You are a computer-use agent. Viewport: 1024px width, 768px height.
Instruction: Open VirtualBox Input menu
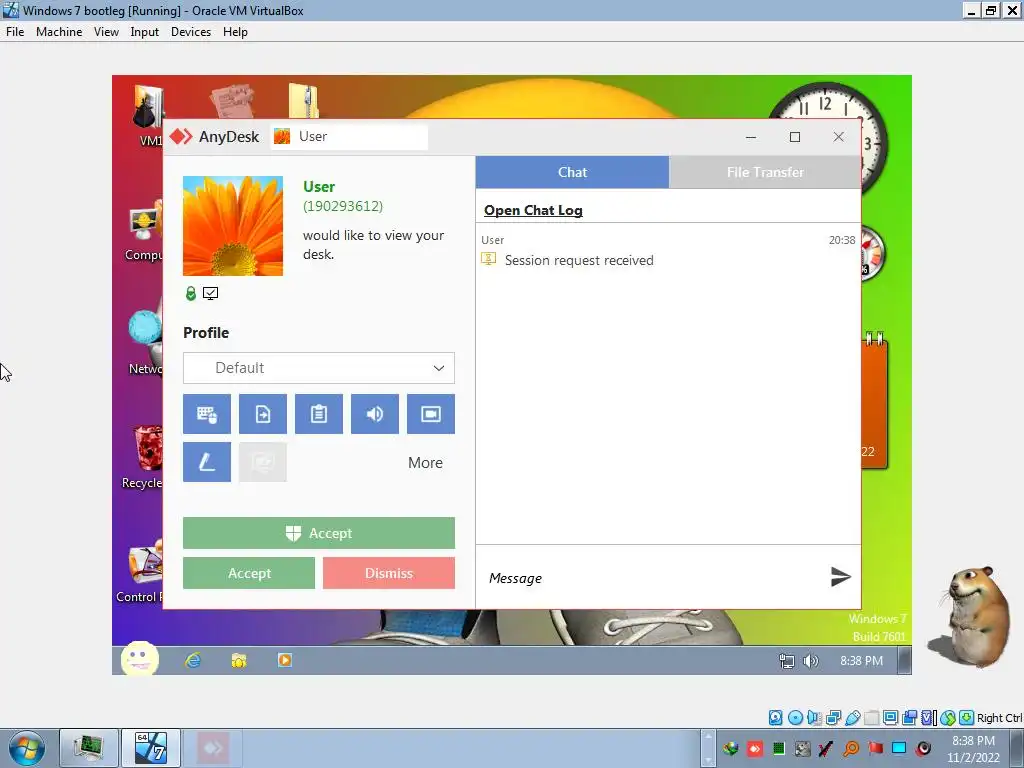coord(144,31)
